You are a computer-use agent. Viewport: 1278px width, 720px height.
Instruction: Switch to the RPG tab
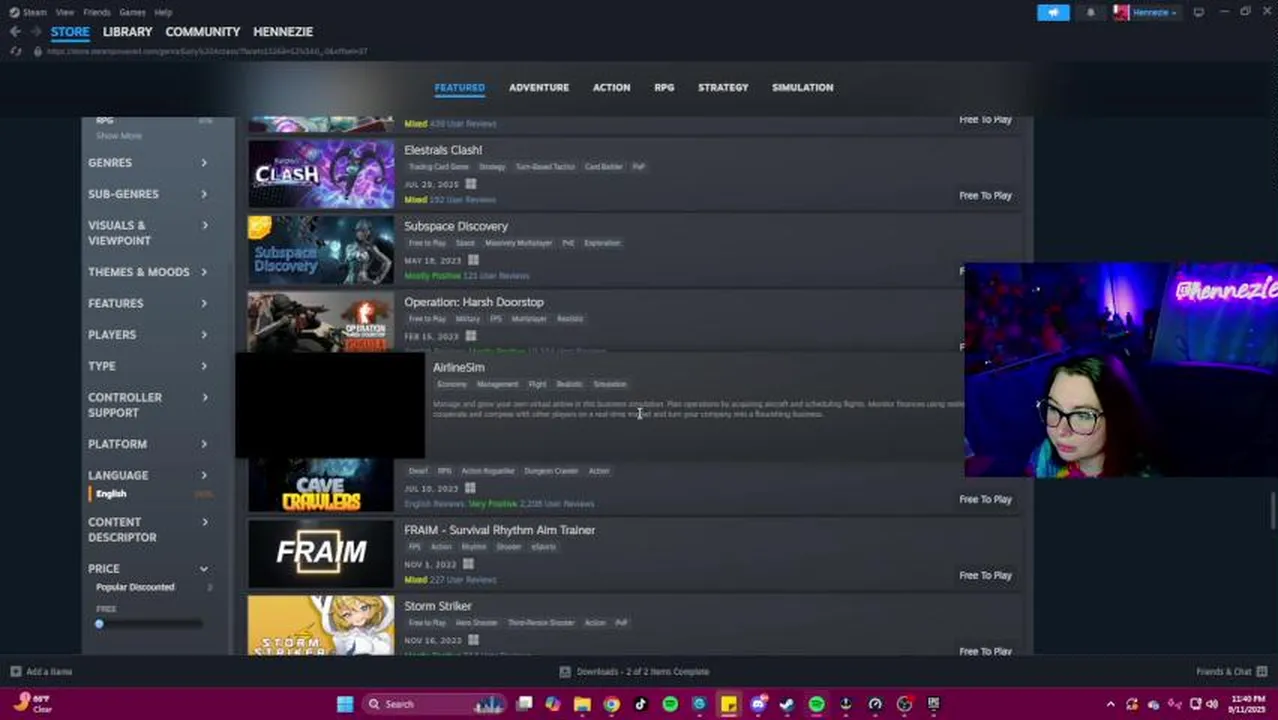click(664, 87)
